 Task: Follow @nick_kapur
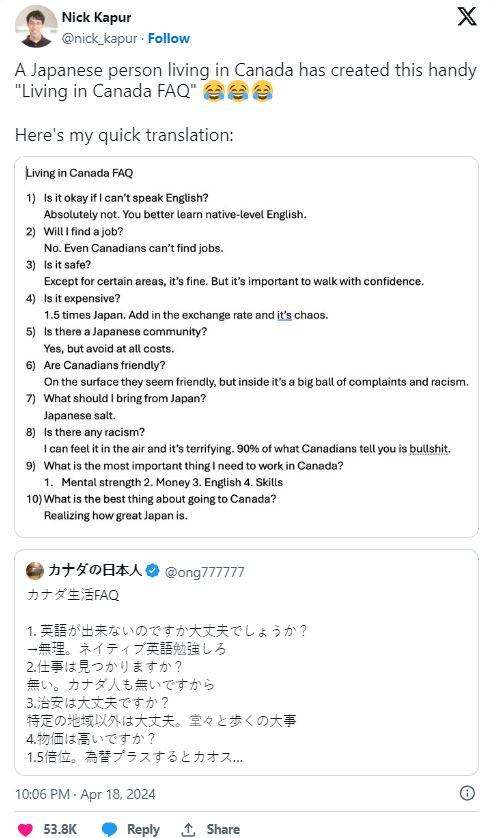(168, 38)
